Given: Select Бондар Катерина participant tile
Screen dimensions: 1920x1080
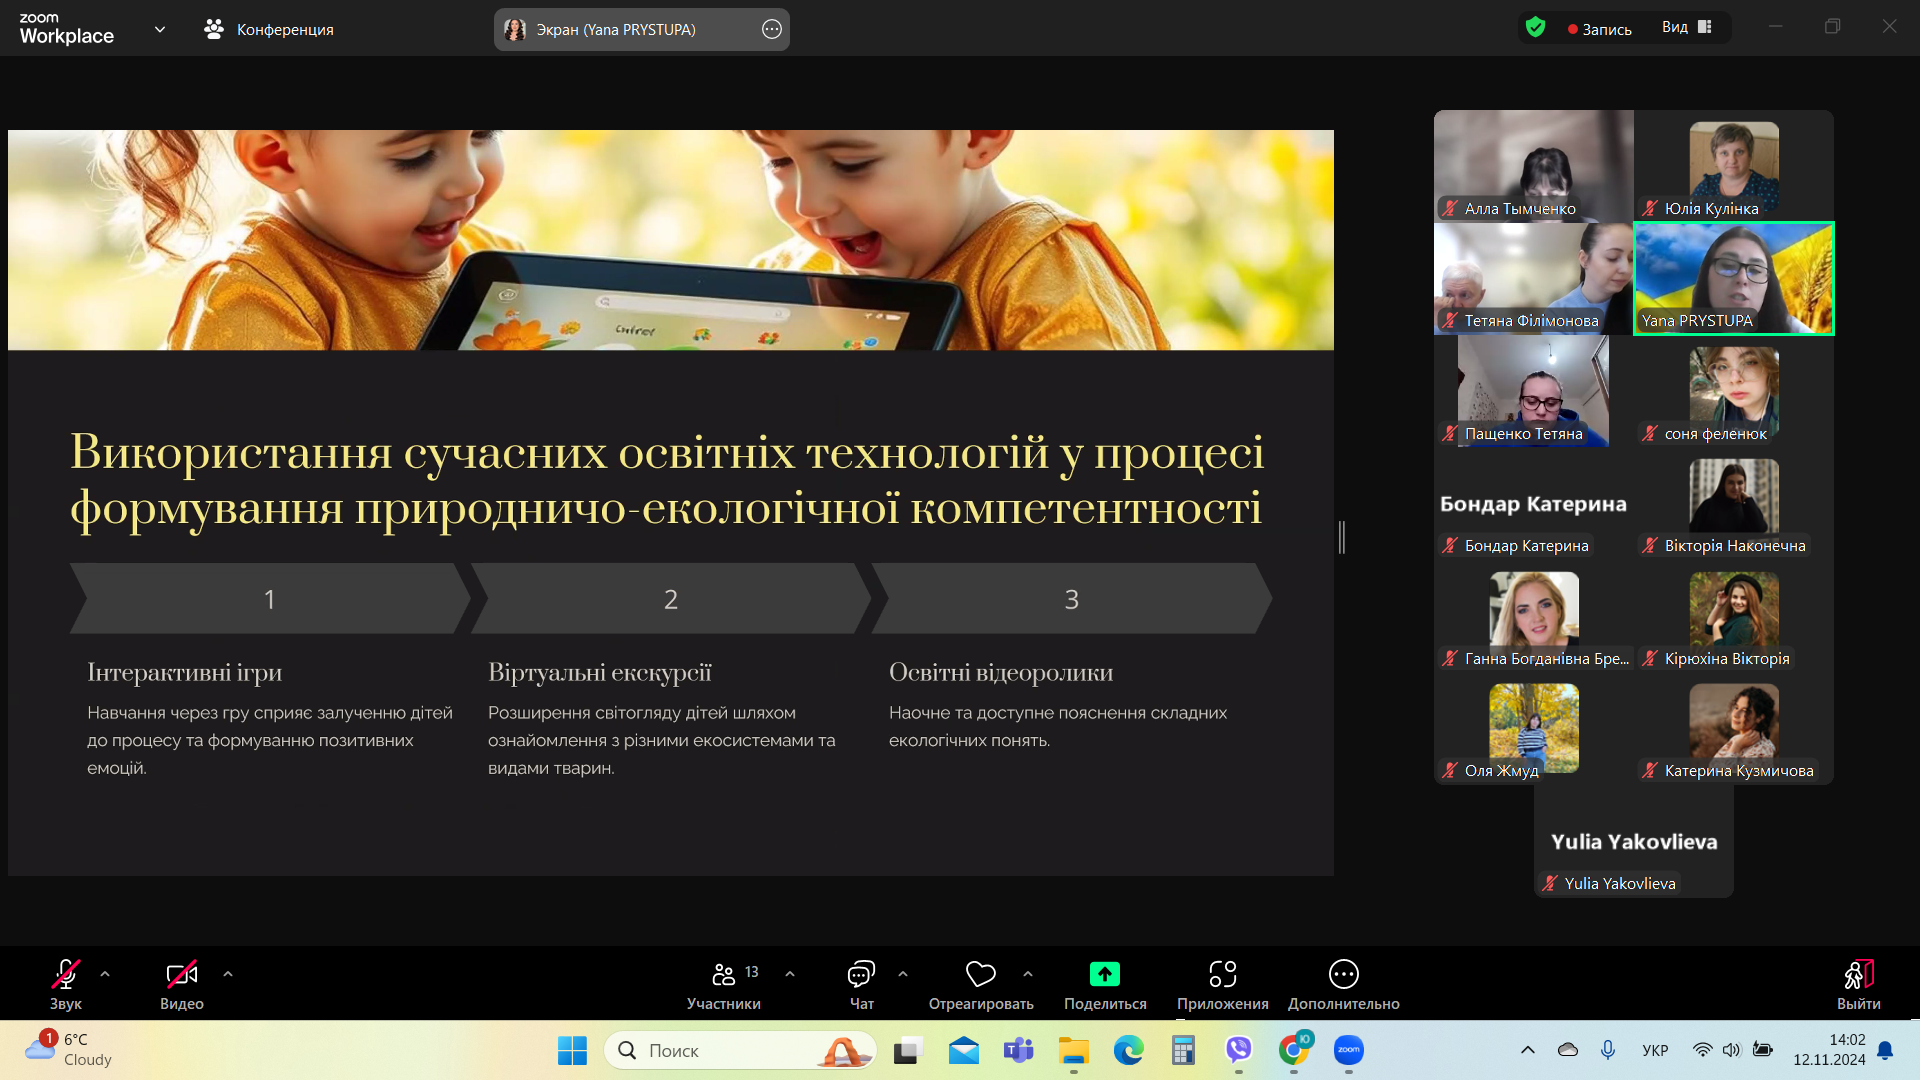Looking at the screenshot, I should tap(1534, 503).
